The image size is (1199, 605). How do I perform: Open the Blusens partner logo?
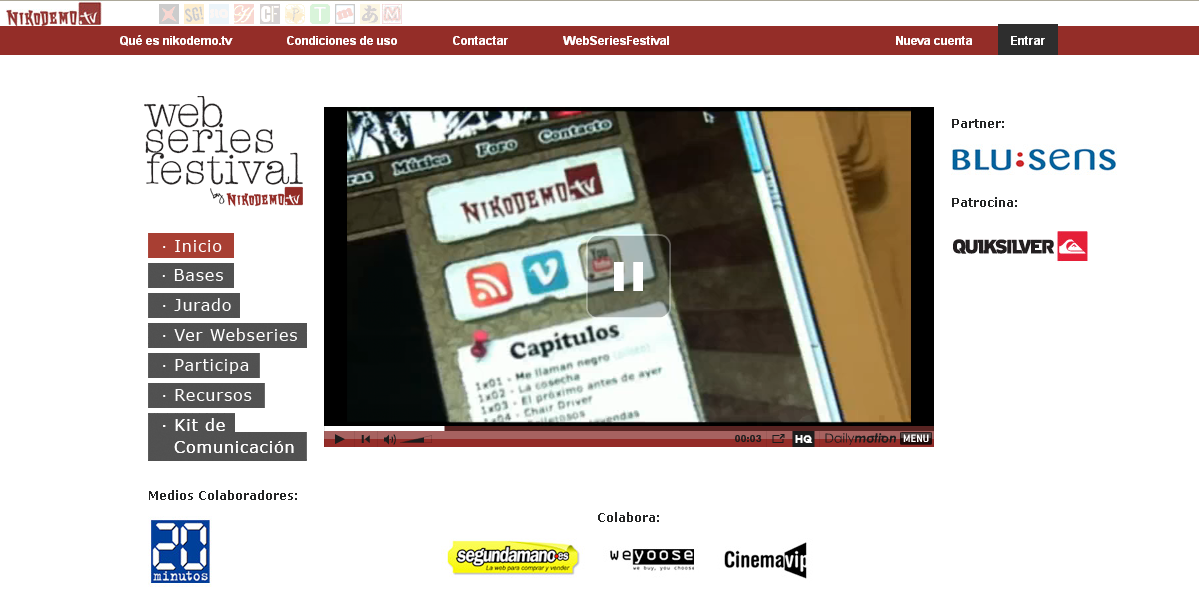pyautogui.click(x=1033, y=159)
